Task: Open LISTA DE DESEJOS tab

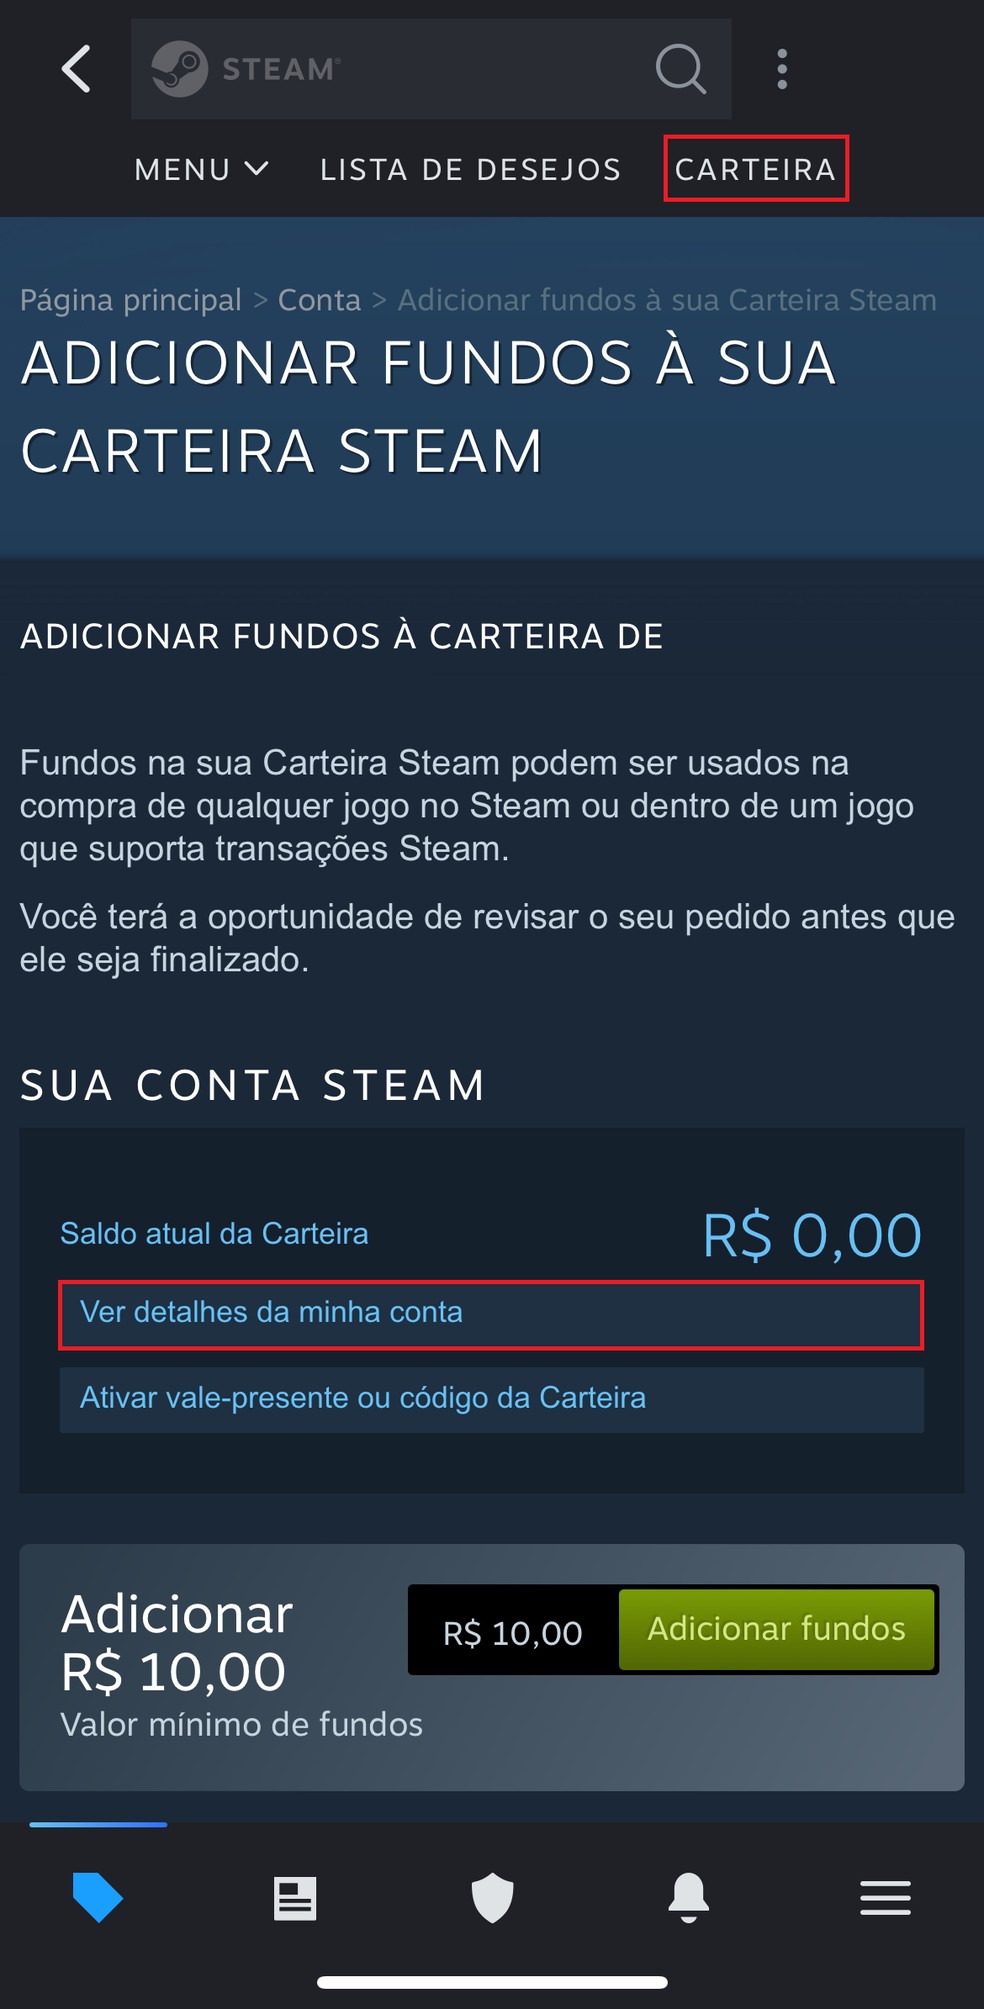Action: point(471,170)
